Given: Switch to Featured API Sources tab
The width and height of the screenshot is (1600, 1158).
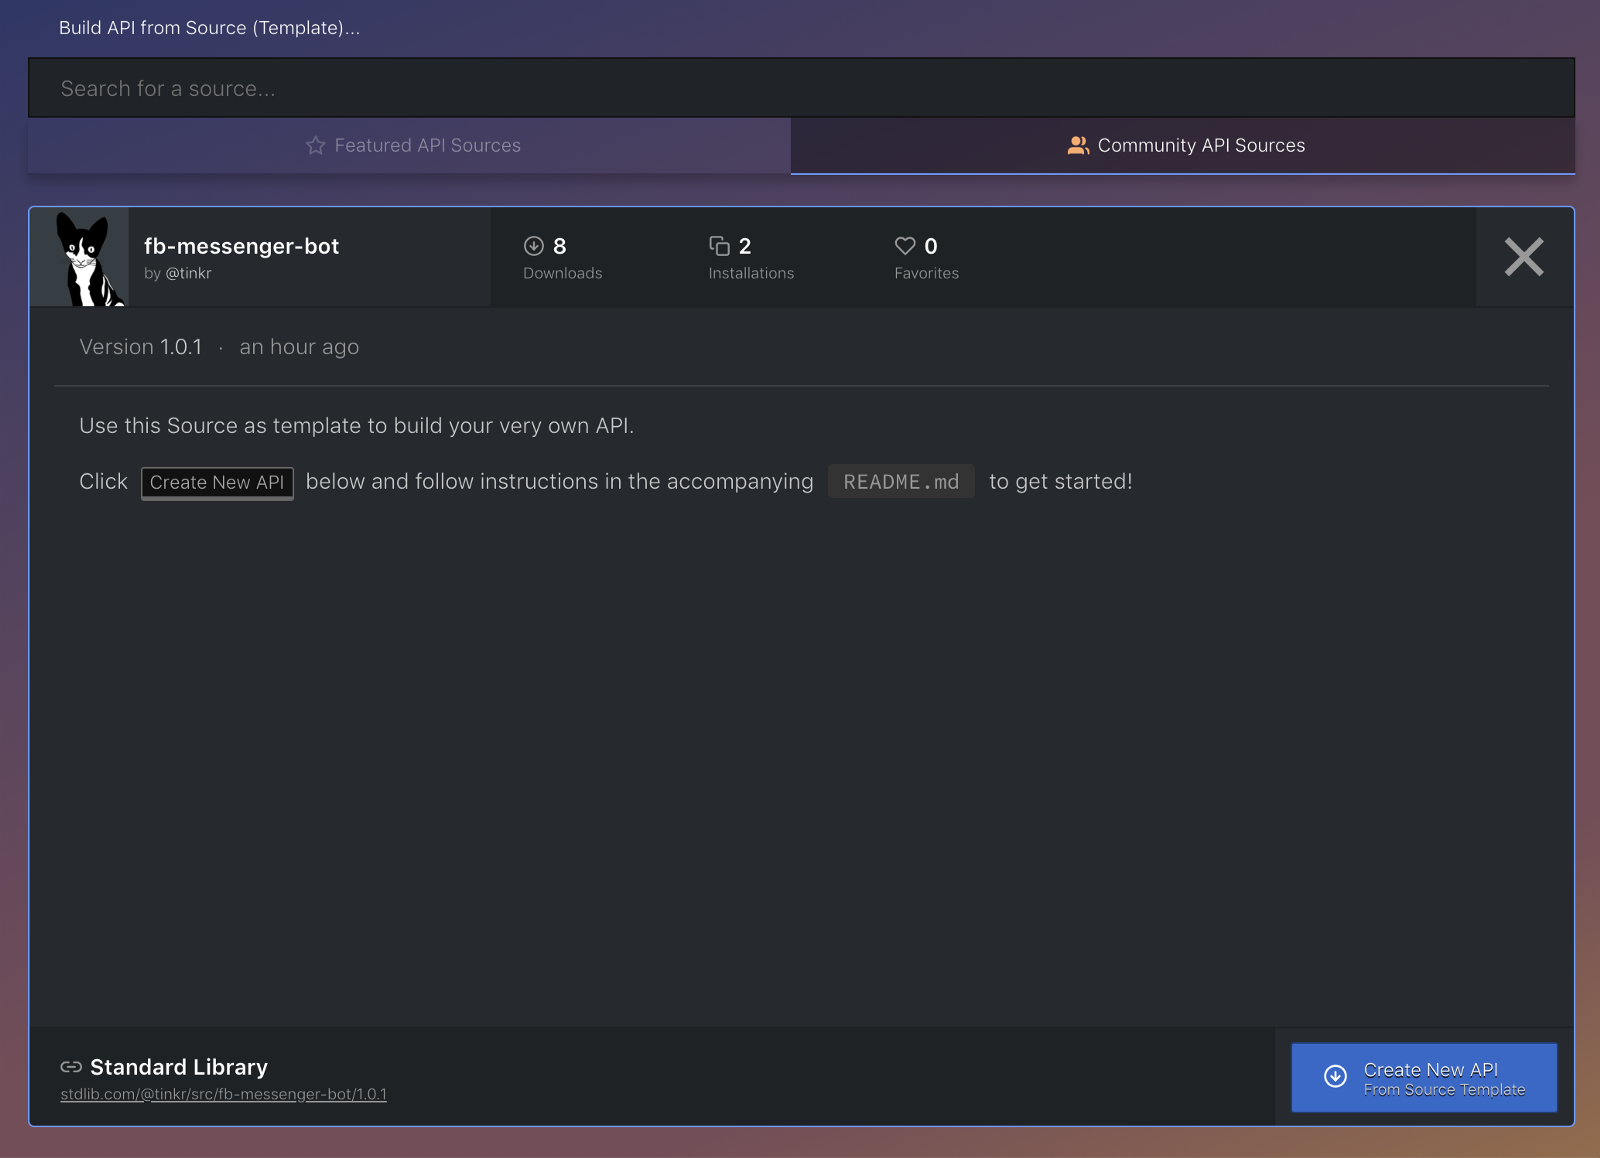Looking at the screenshot, I should click(410, 146).
